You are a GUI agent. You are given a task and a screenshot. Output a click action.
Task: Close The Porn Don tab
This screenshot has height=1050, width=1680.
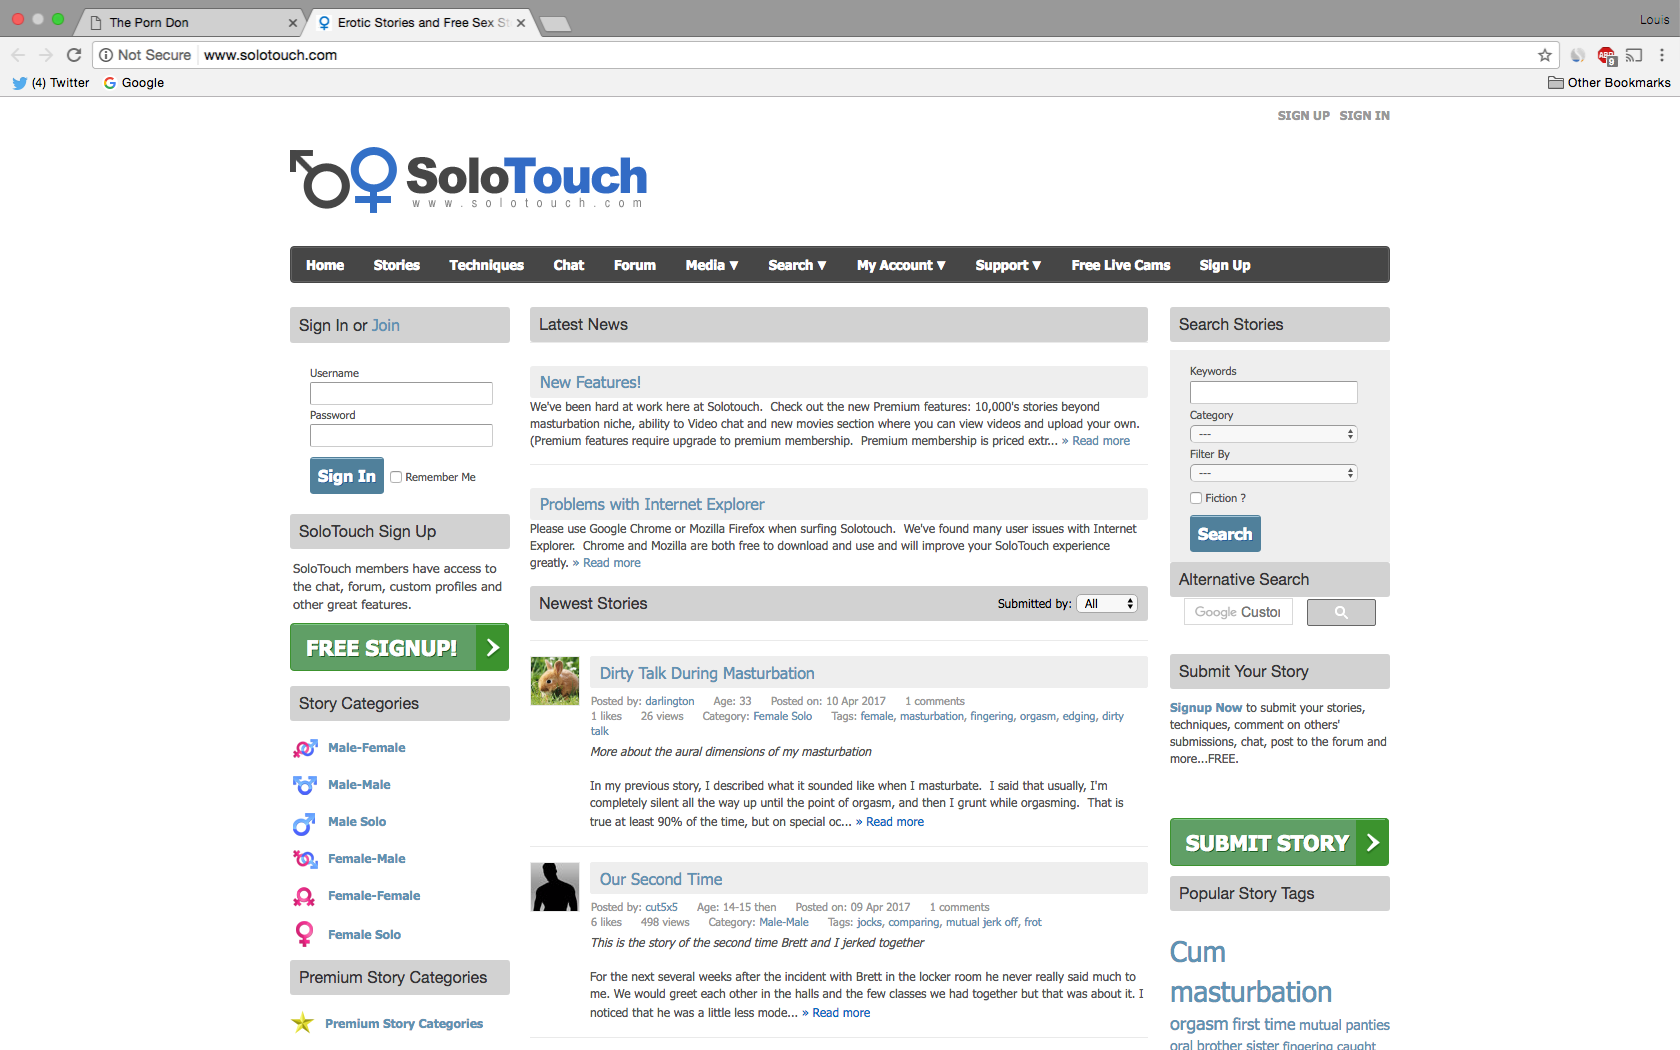(x=293, y=22)
